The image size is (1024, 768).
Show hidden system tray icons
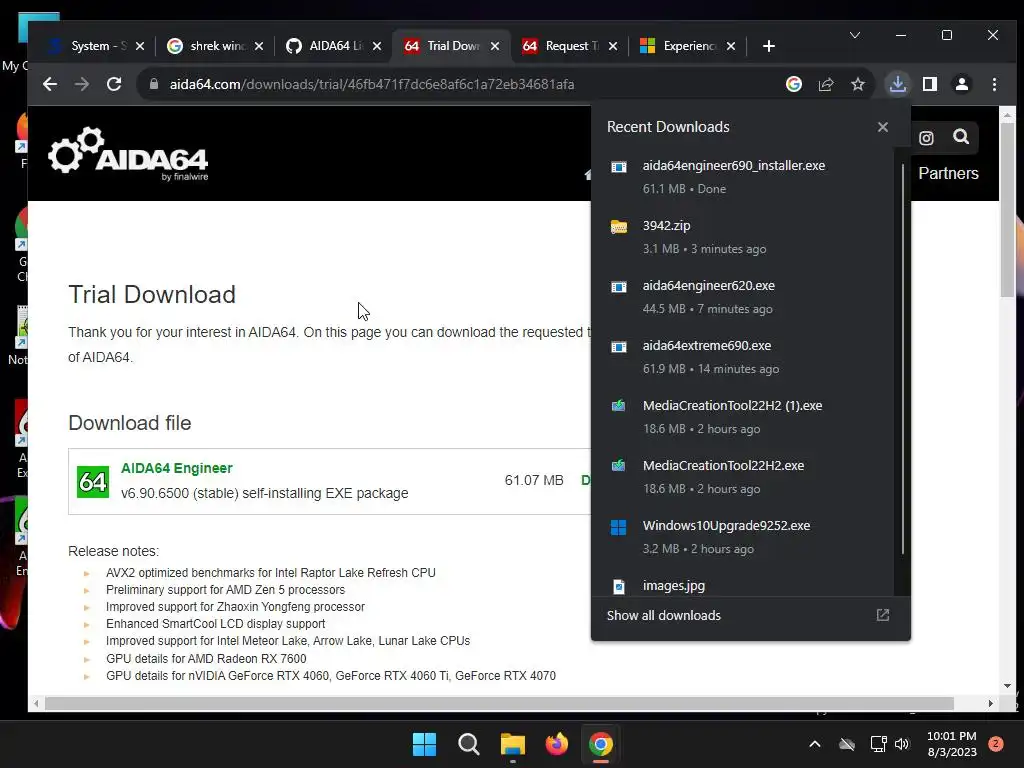click(x=814, y=744)
